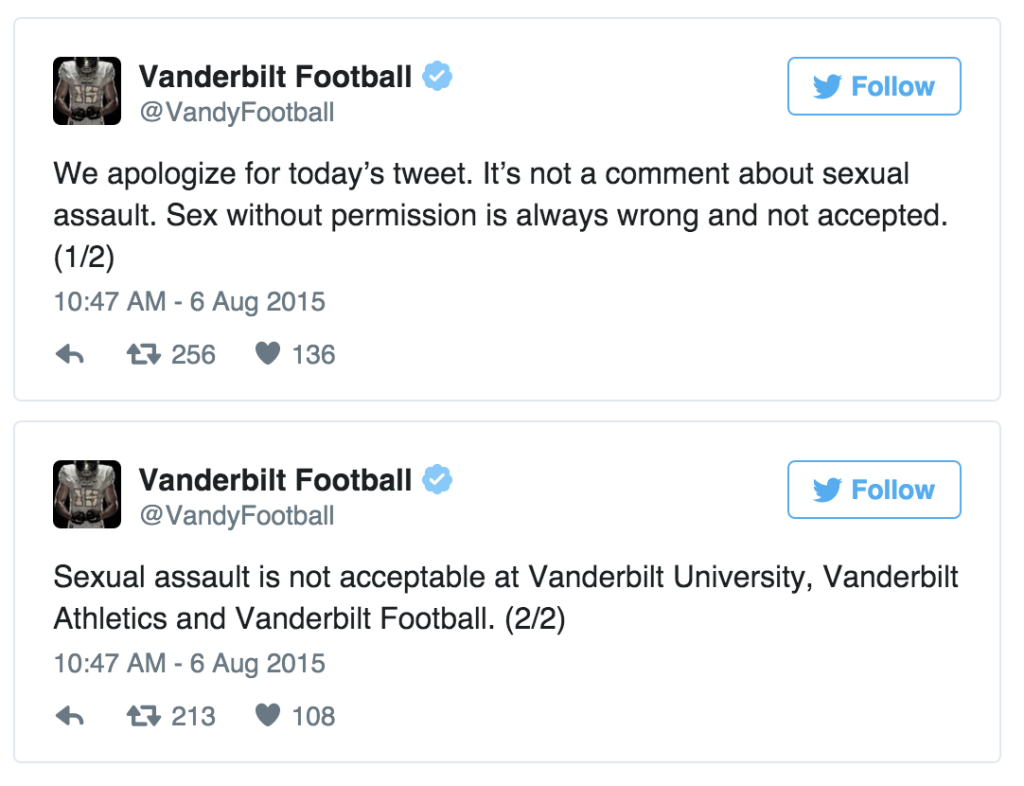Image resolution: width=1024 pixels, height=786 pixels.
Task: Click the verified badge in the first tweet
Action: pos(437,76)
